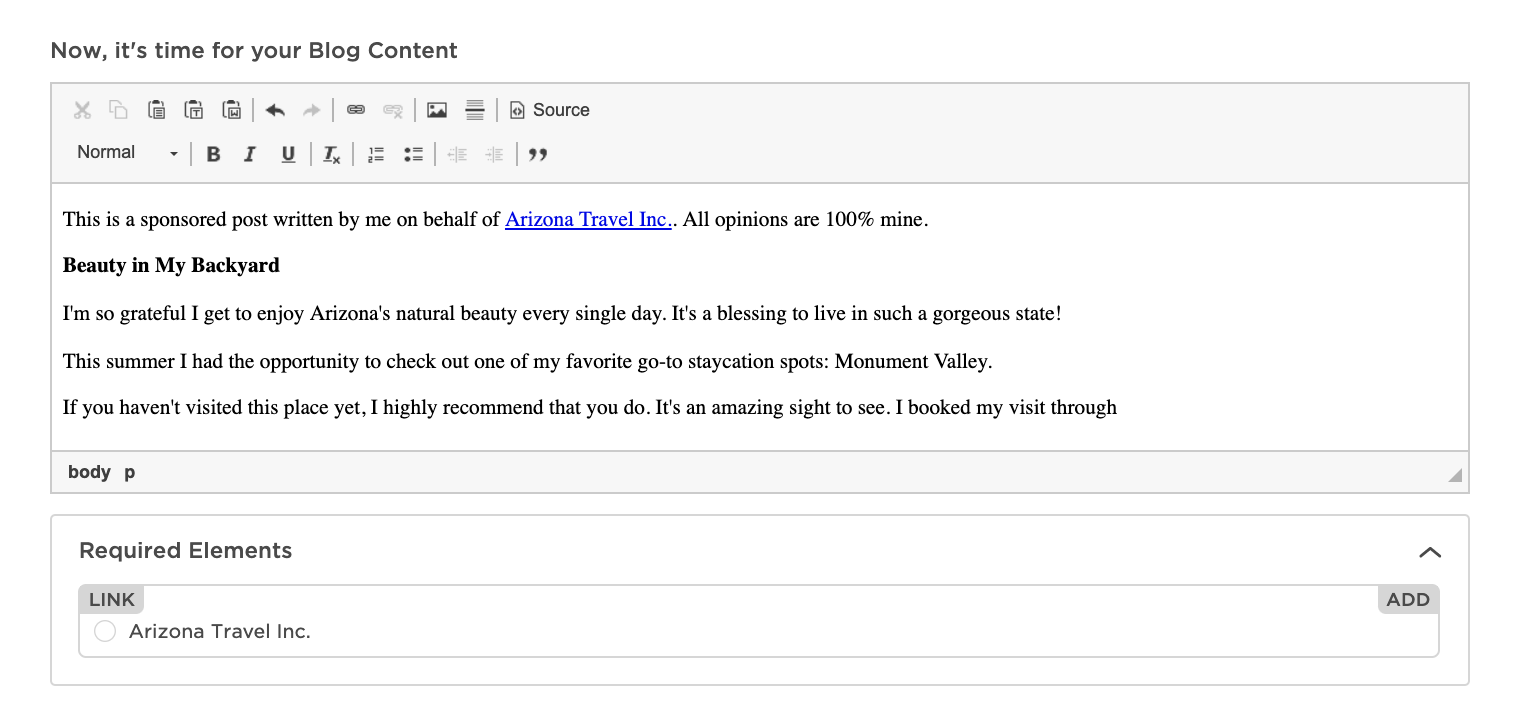Click the ADD button

(x=1408, y=599)
